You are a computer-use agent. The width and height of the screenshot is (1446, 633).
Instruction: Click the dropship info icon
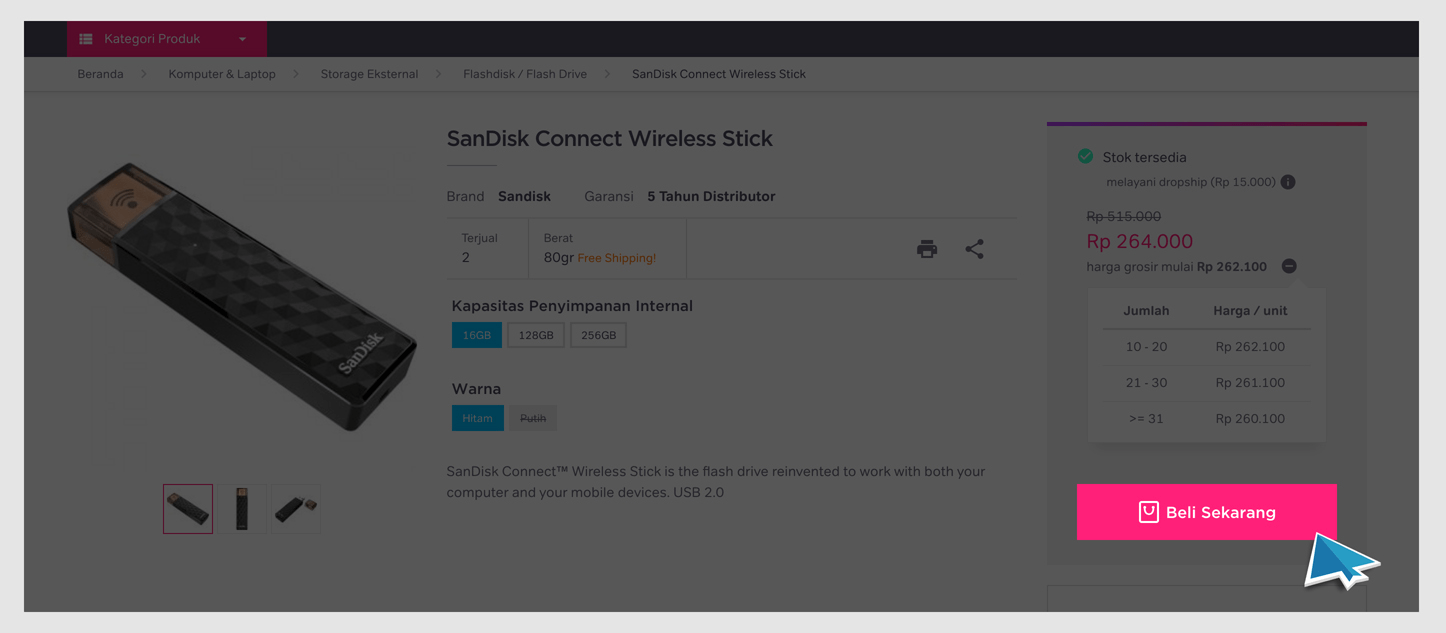pyautogui.click(x=1288, y=182)
